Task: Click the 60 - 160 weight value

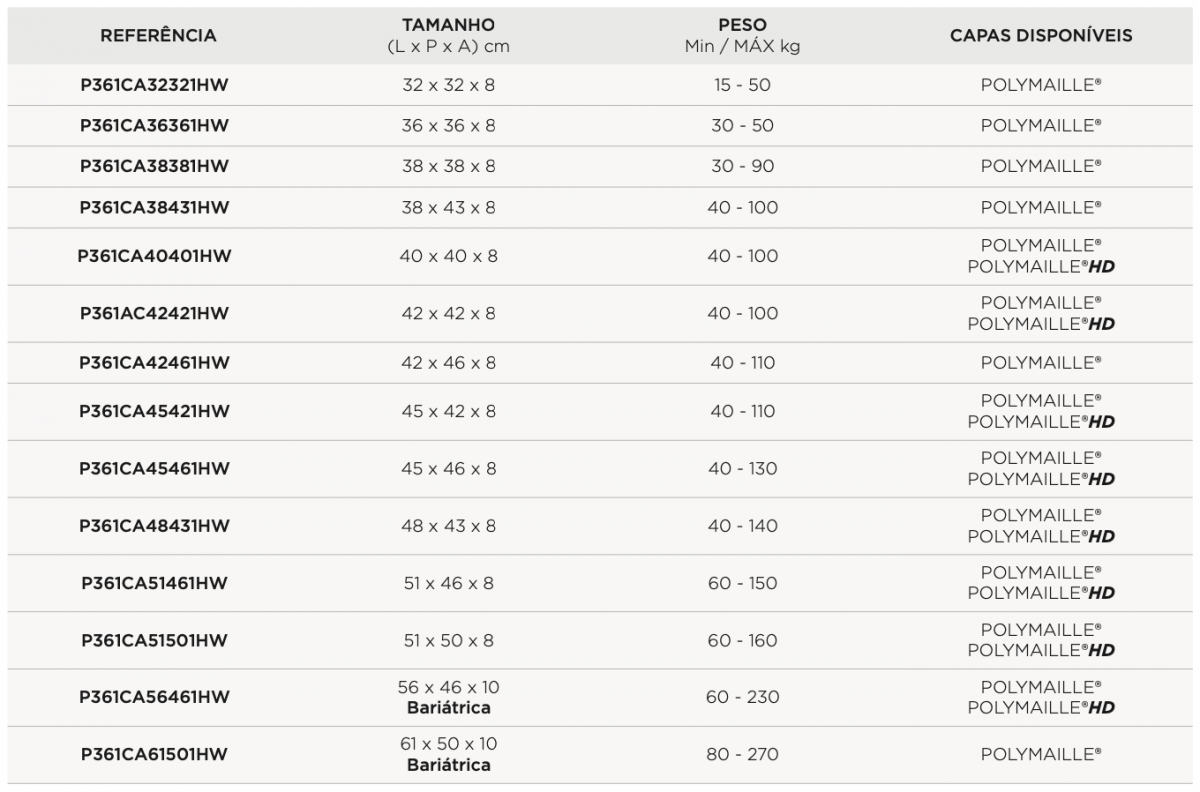Action: pos(742,640)
